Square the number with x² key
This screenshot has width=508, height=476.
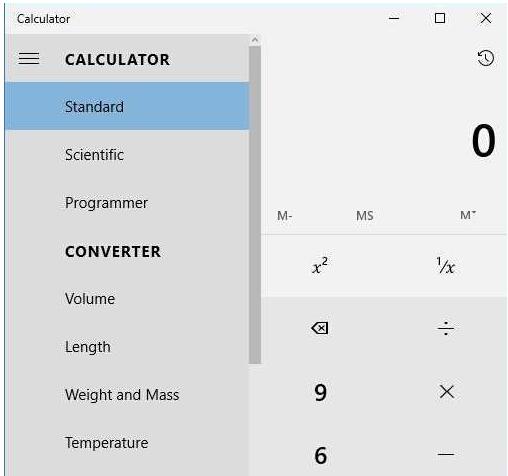point(320,266)
